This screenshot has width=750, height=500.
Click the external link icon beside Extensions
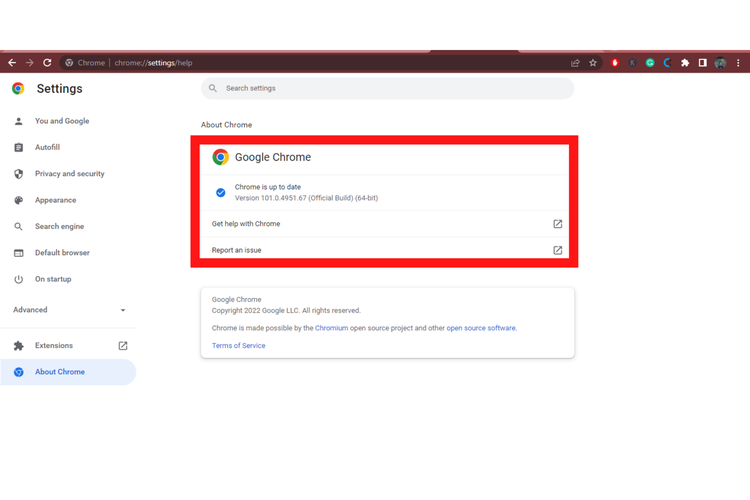coord(123,345)
